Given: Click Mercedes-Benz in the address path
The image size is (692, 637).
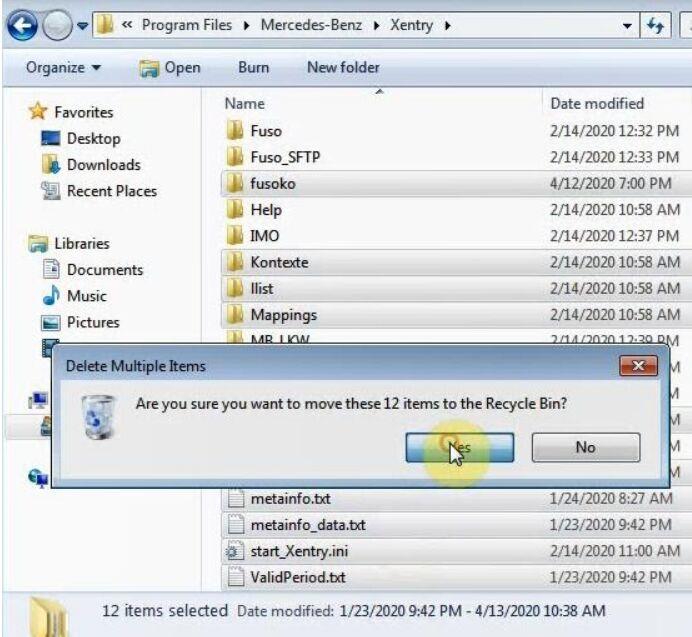Looking at the screenshot, I should click(311, 25).
